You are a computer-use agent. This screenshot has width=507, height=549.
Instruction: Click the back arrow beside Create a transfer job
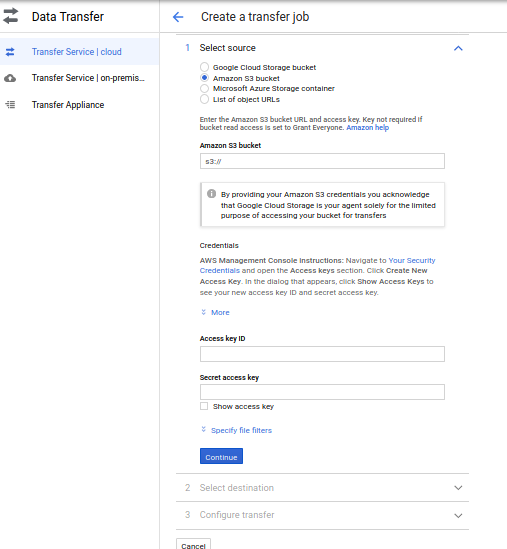coord(178,17)
